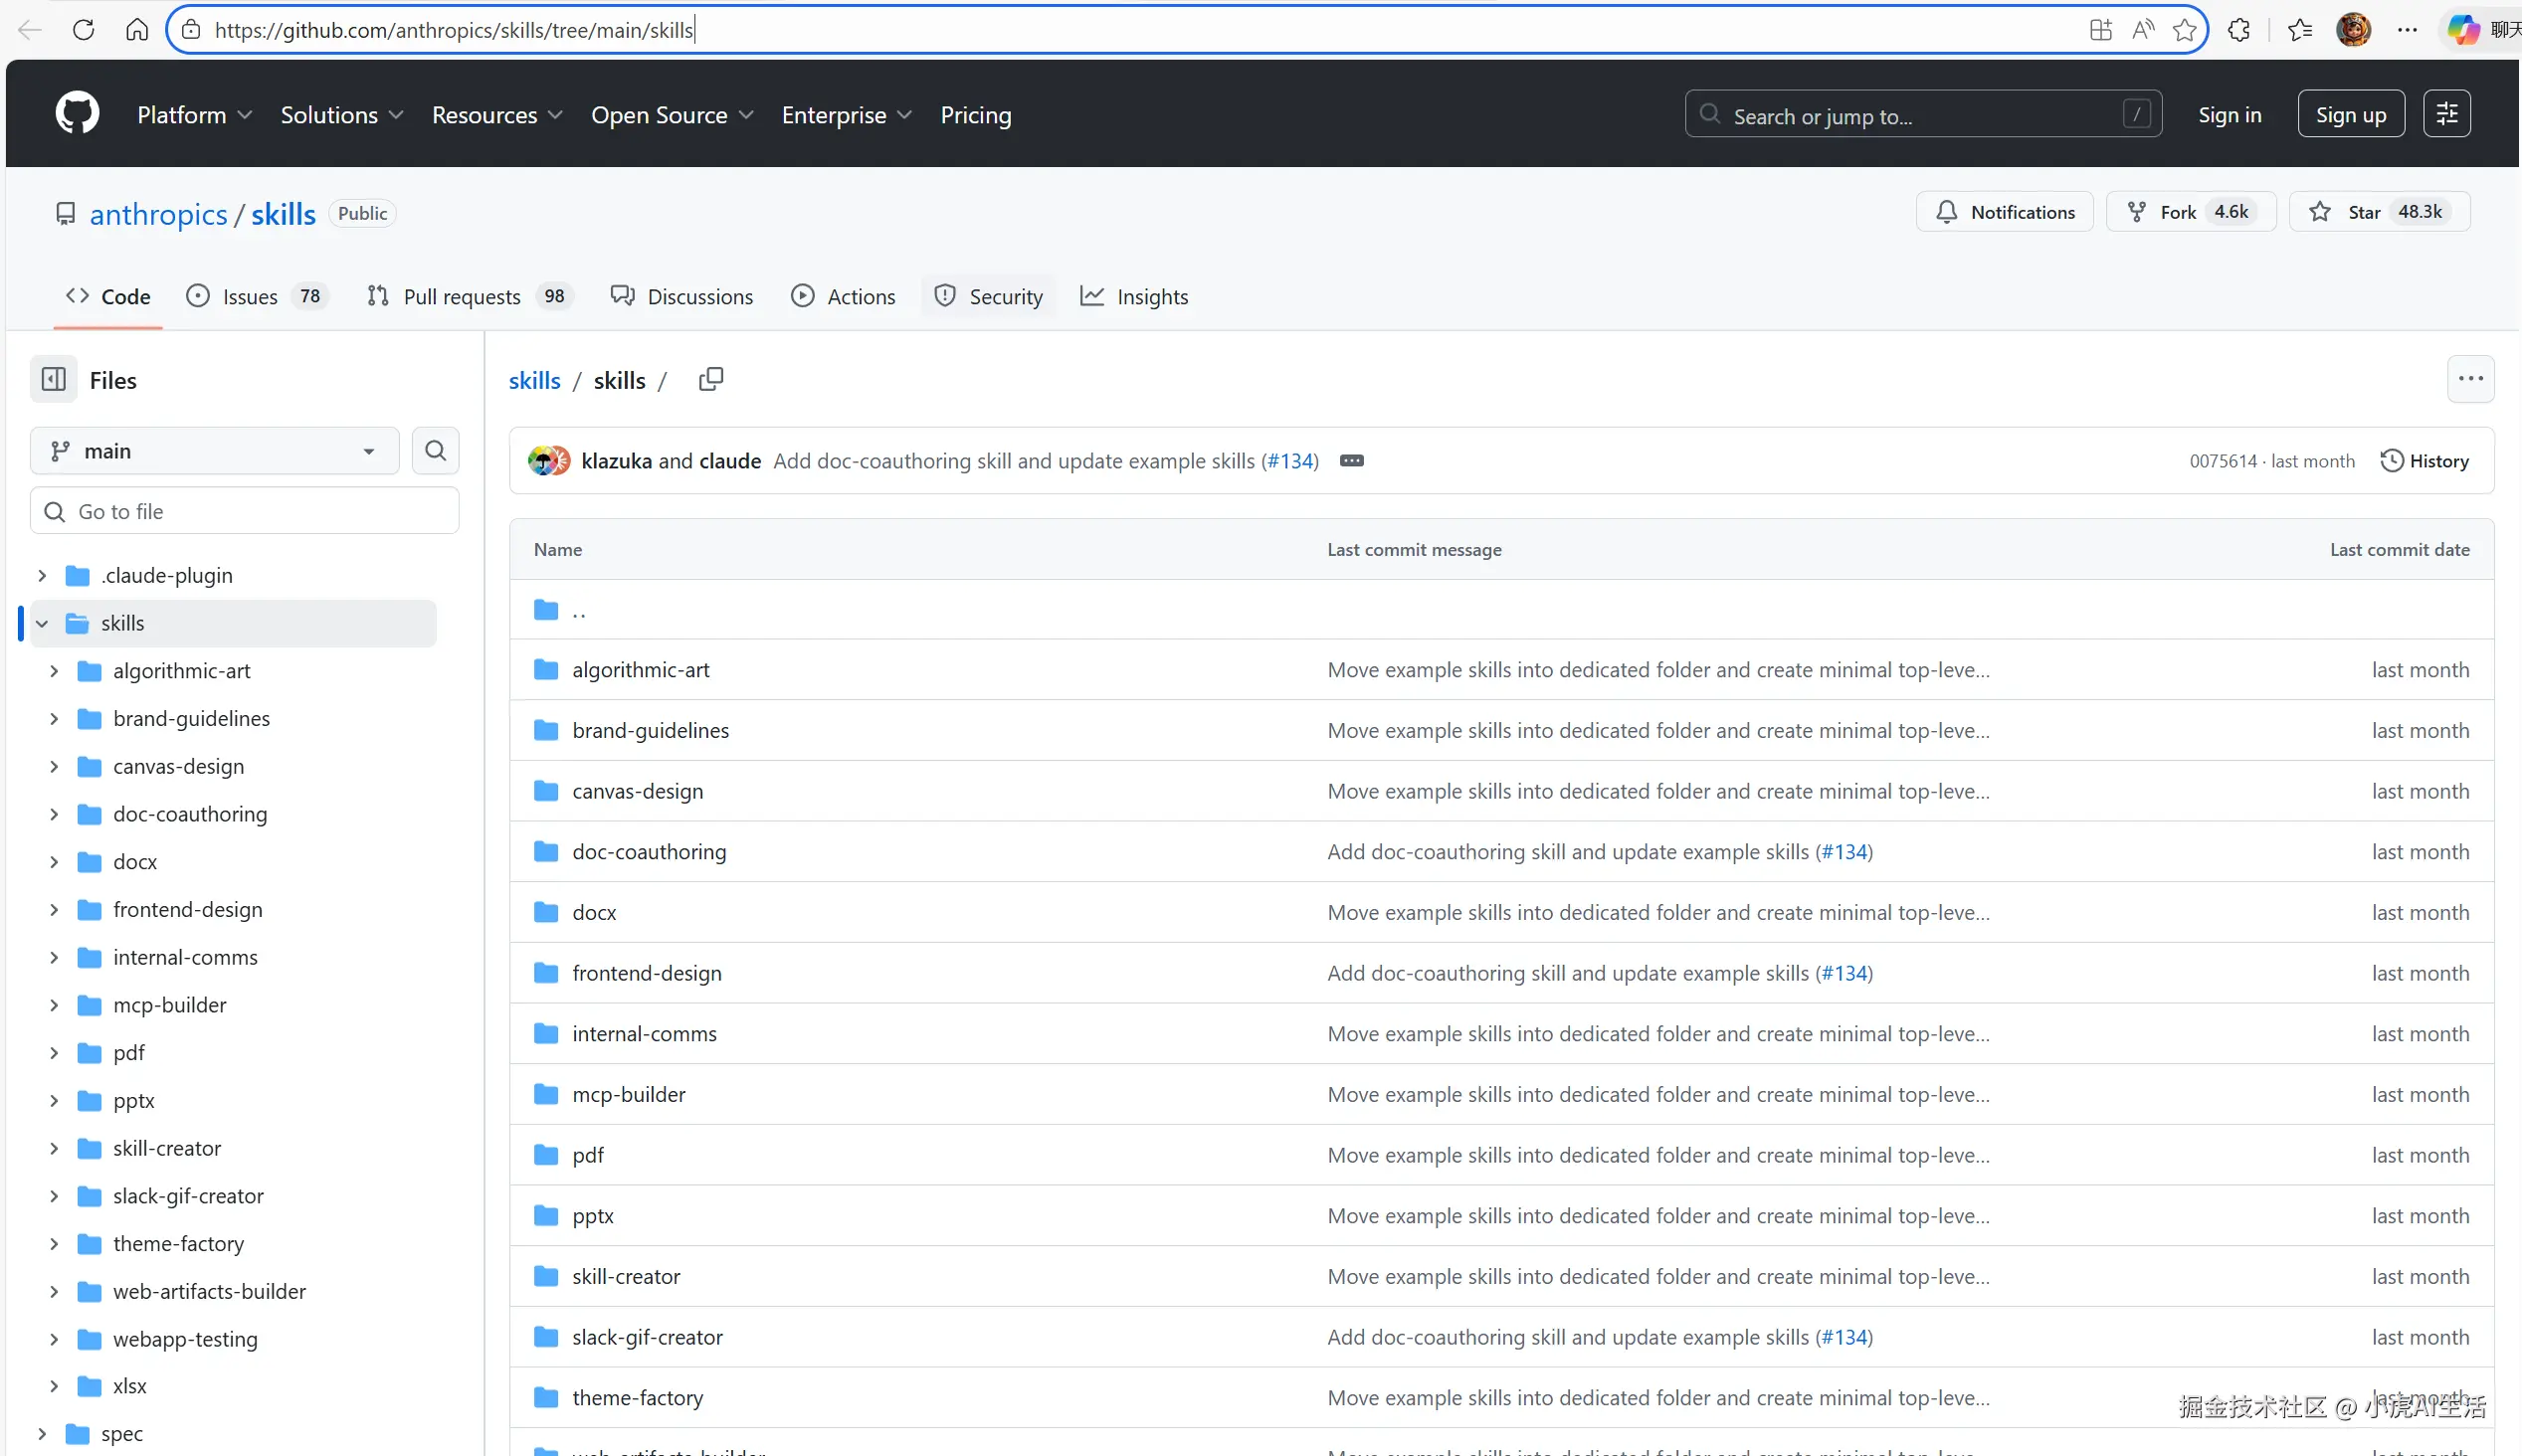
Task: Expand the Platform dropdown menu
Action: (195, 115)
